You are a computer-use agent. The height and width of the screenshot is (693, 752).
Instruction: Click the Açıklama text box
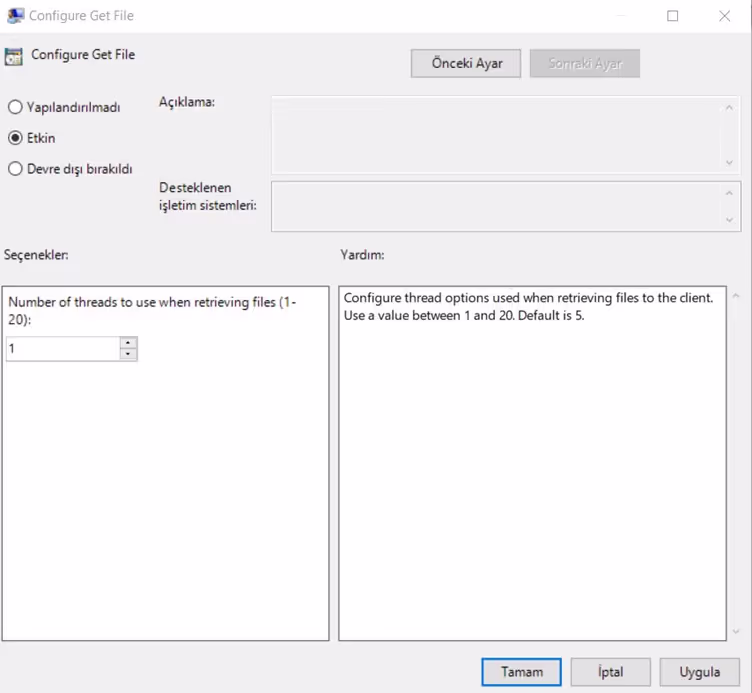click(x=506, y=135)
